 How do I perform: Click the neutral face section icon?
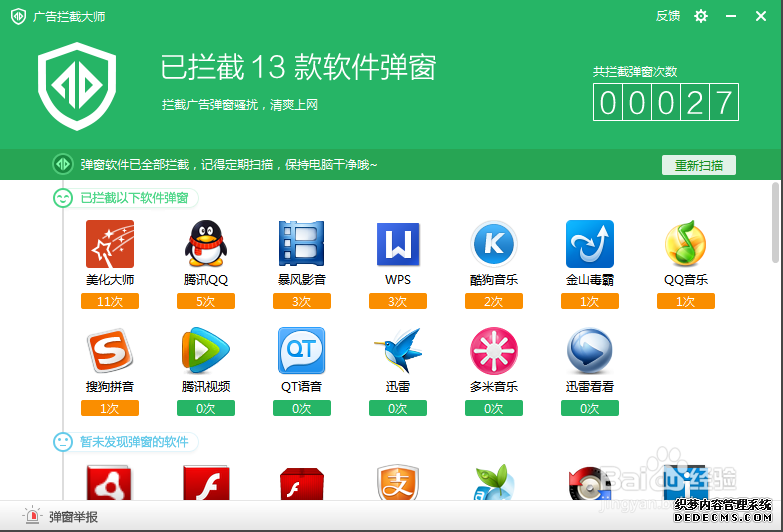tap(63, 442)
